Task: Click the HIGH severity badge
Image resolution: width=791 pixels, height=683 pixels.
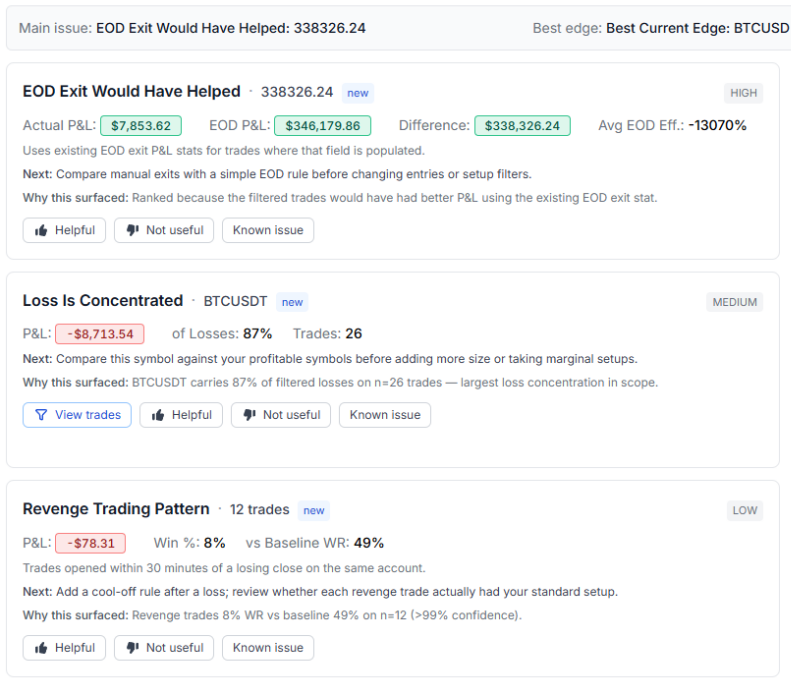Action: (x=743, y=93)
